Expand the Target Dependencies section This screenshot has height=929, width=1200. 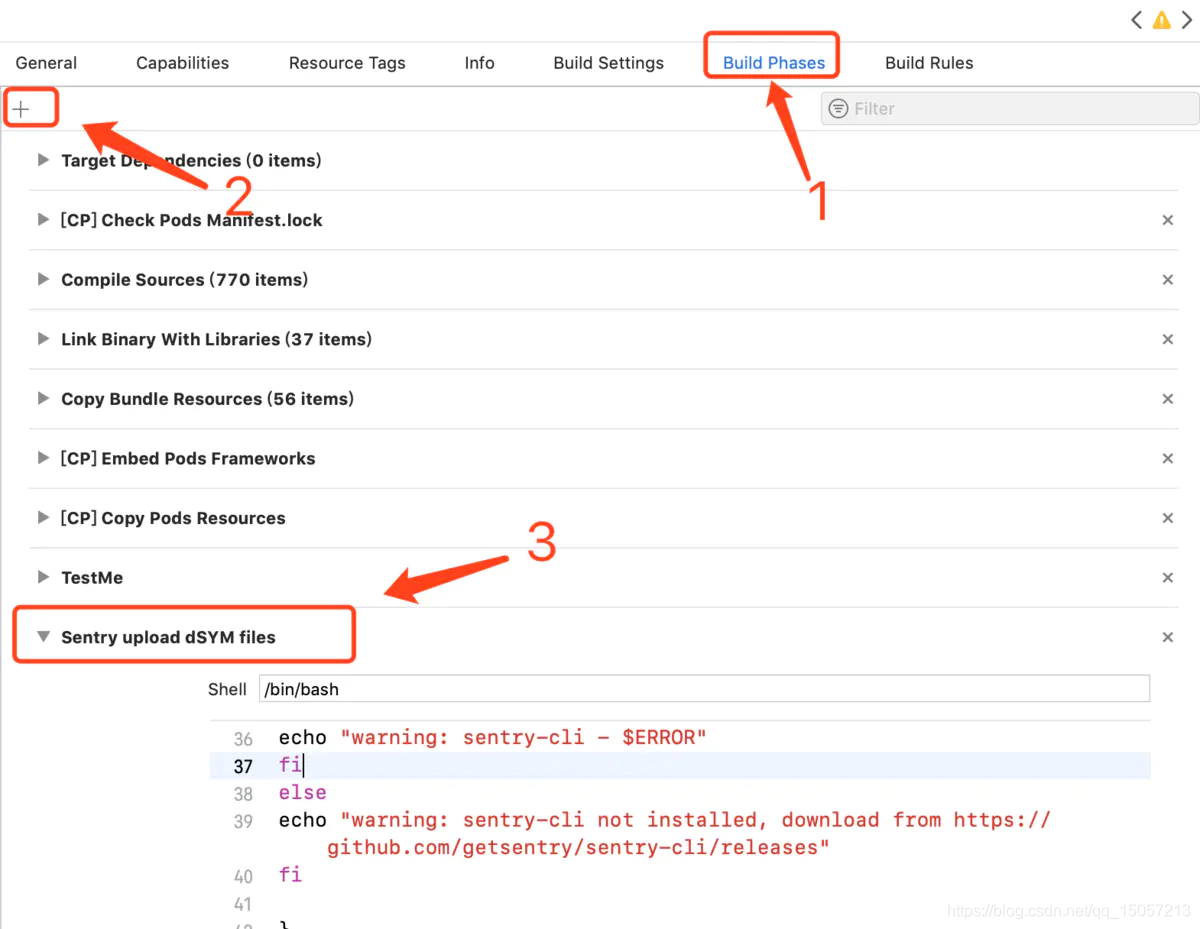point(43,160)
